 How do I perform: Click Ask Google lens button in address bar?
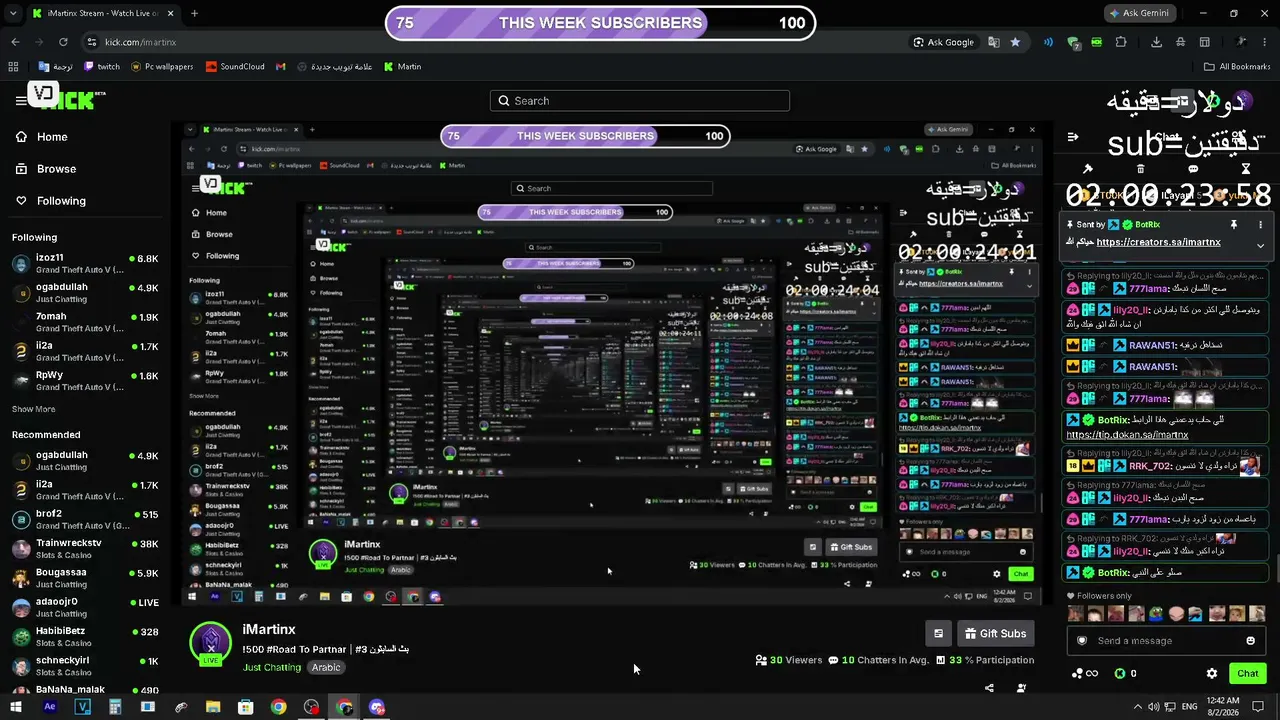(x=944, y=42)
